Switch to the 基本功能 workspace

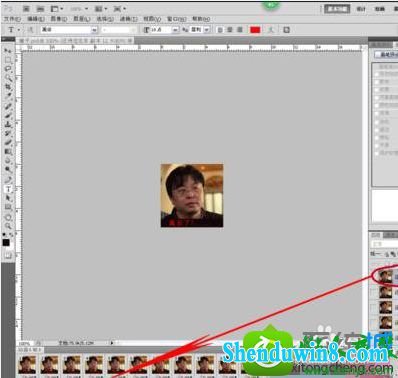337,9
